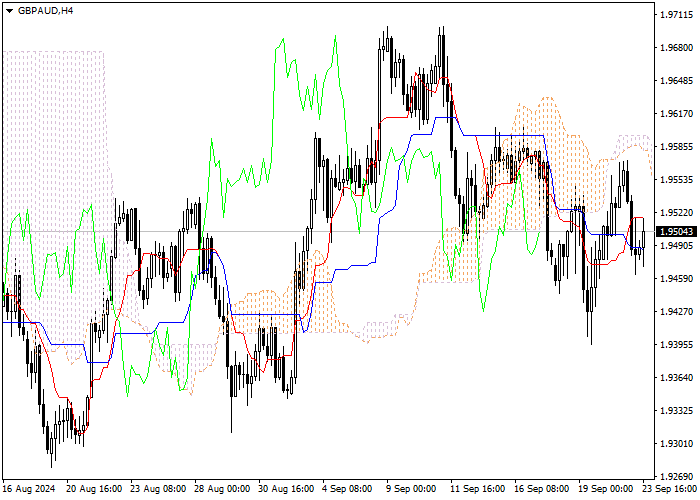The image size is (700, 500).
Task: Click the 1.96170 price axis label
Action: [677, 114]
